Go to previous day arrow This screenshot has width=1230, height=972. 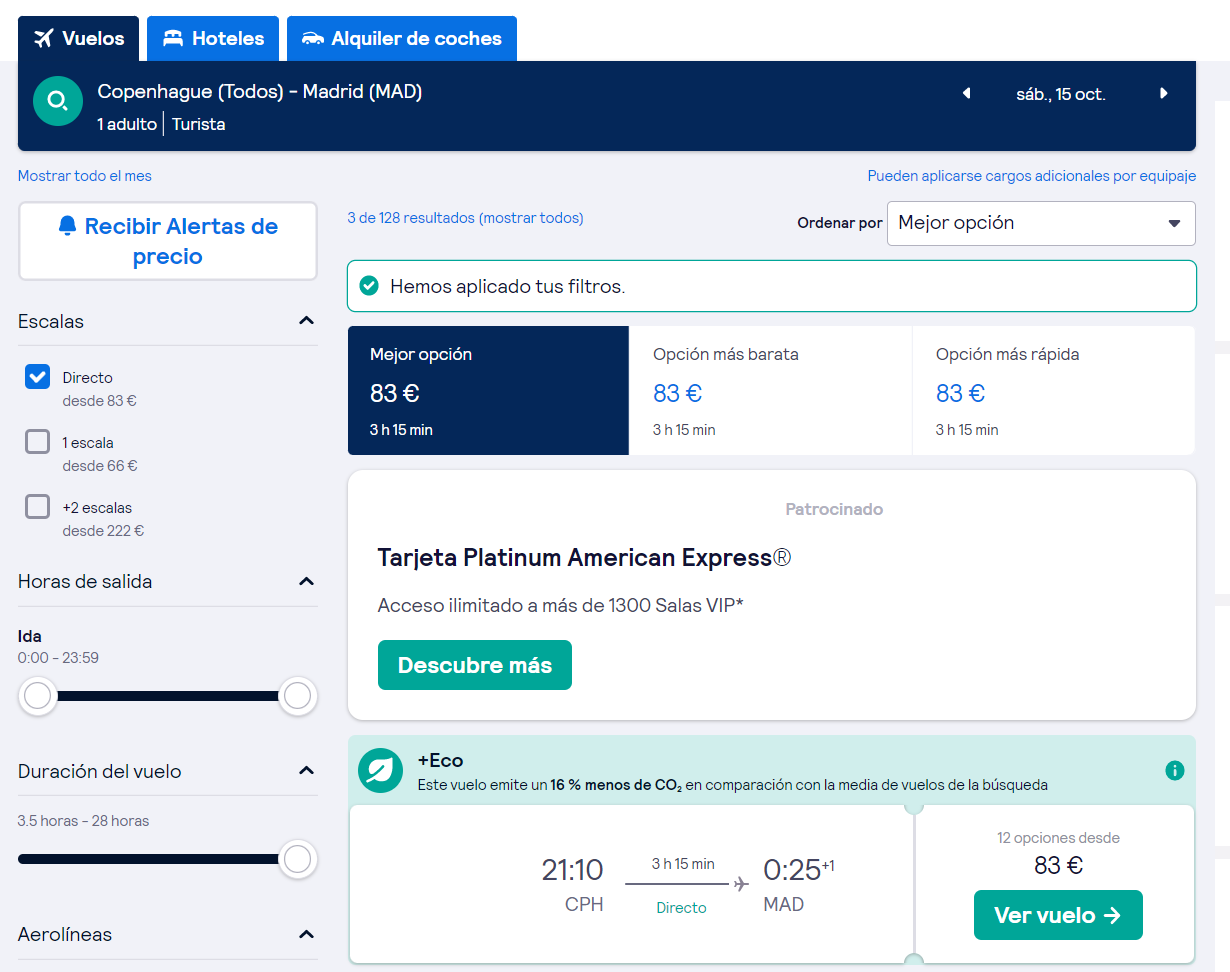[x=966, y=94]
